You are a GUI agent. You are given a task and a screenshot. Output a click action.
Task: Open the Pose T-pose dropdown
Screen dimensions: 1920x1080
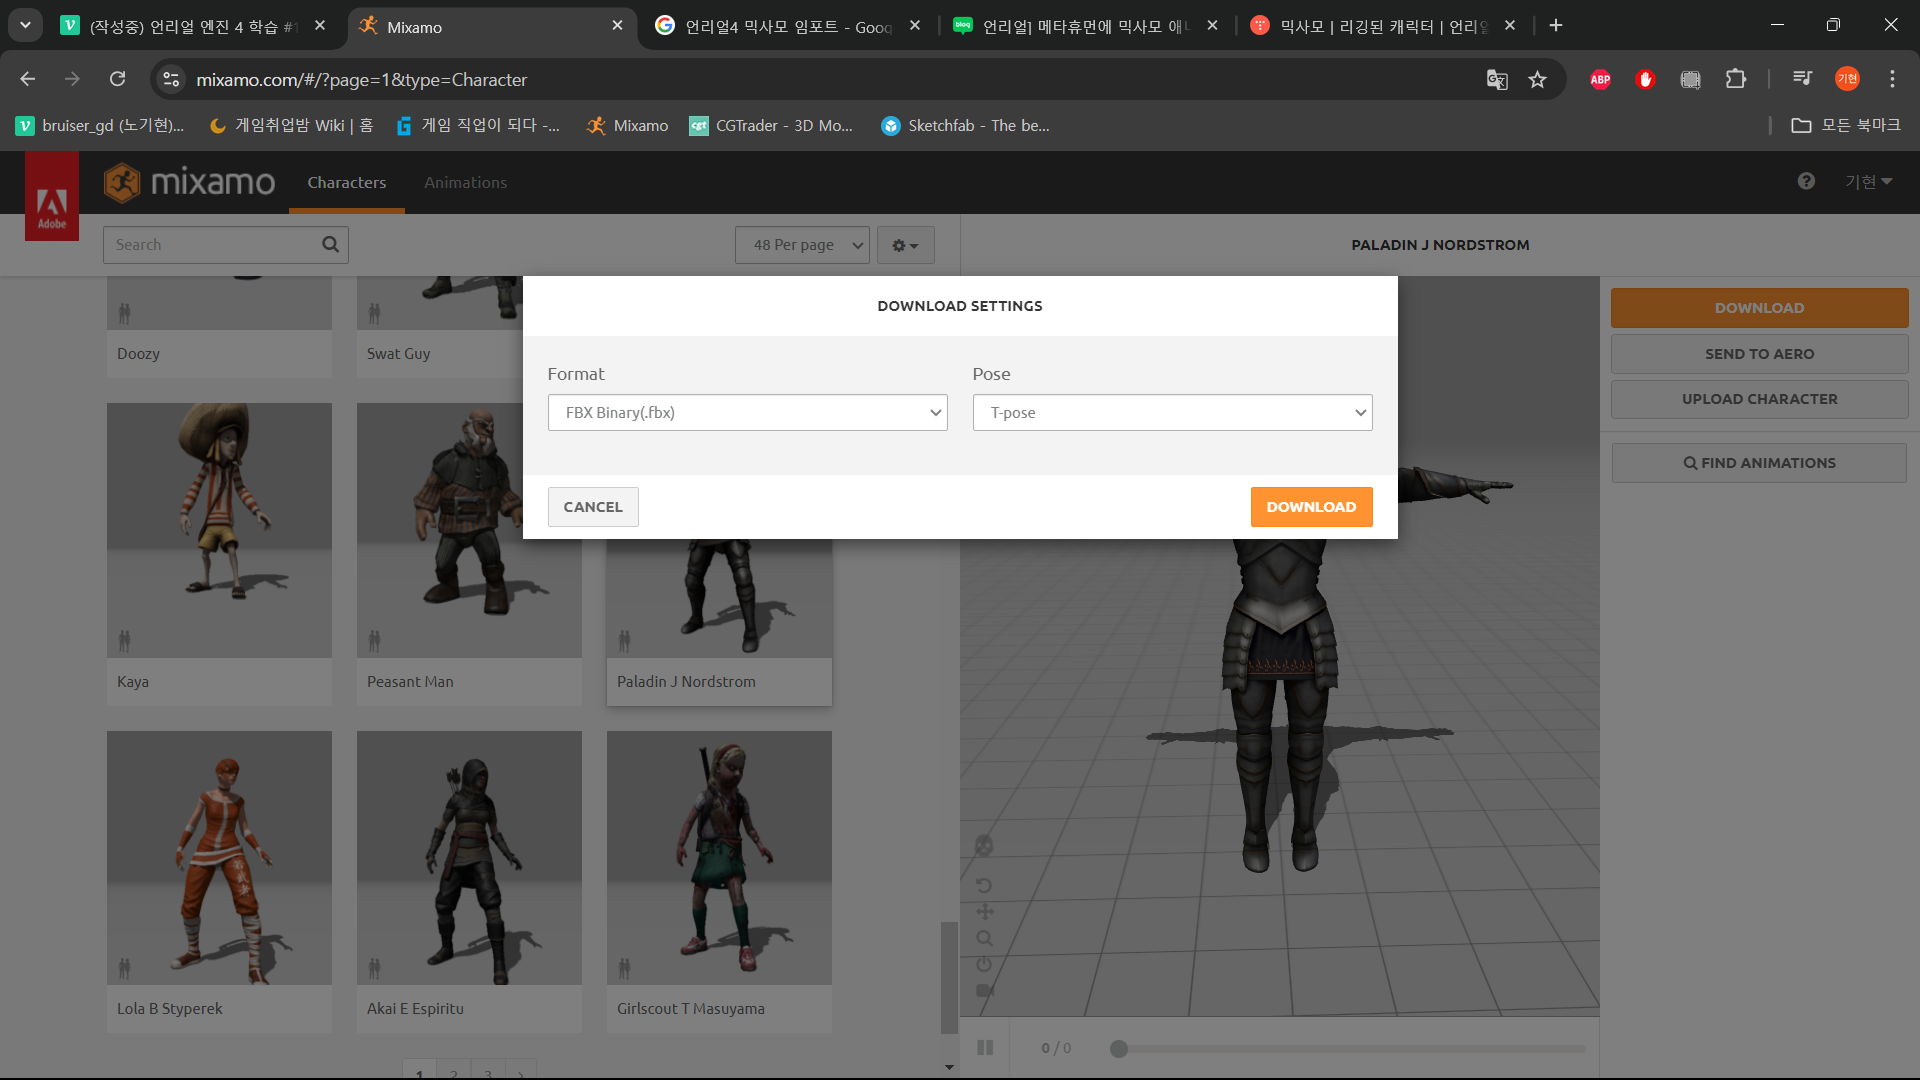[x=1171, y=412]
